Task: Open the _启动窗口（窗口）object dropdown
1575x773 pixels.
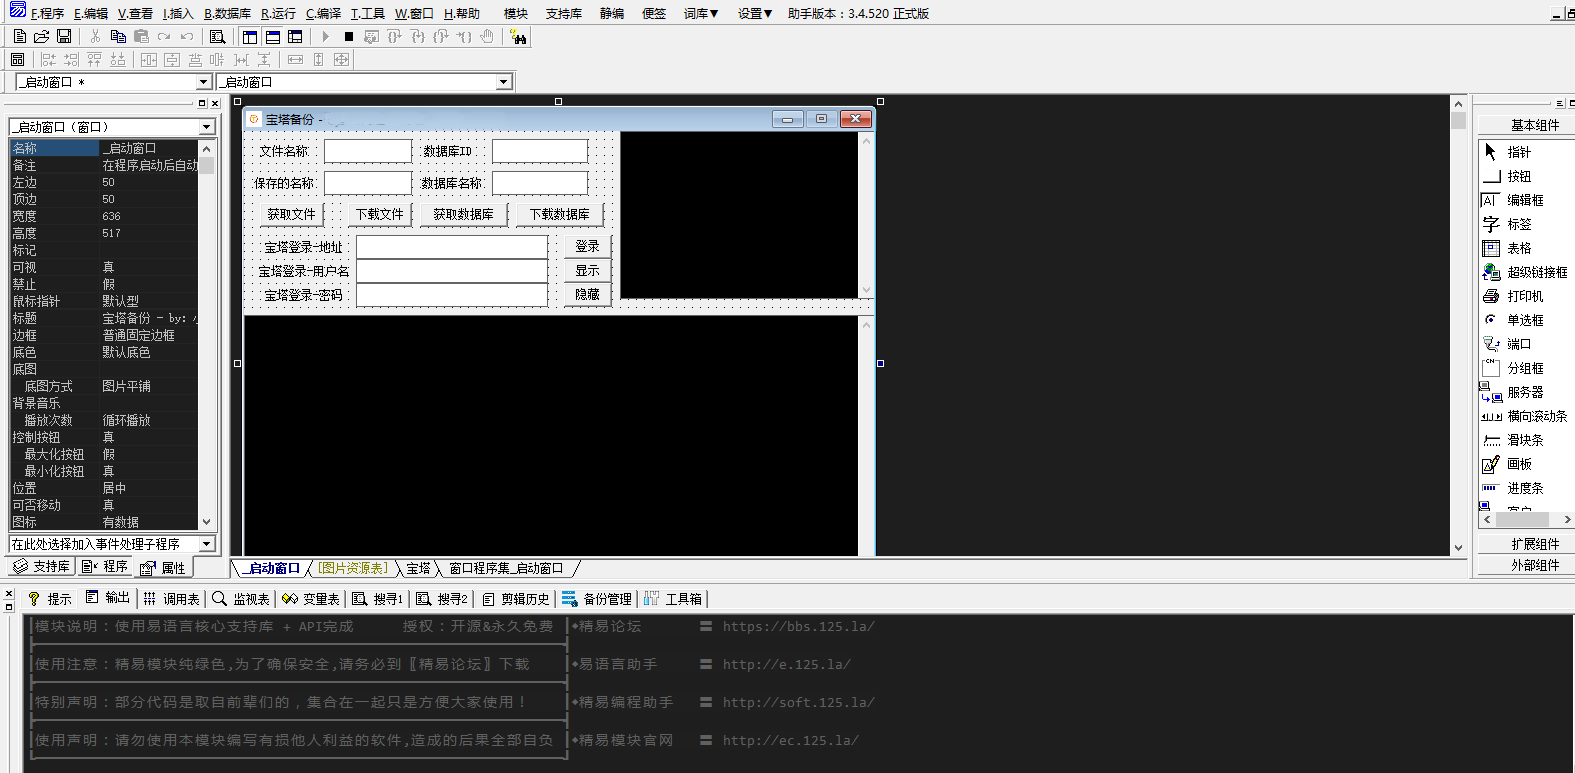Action: click(x=207, y=127)
